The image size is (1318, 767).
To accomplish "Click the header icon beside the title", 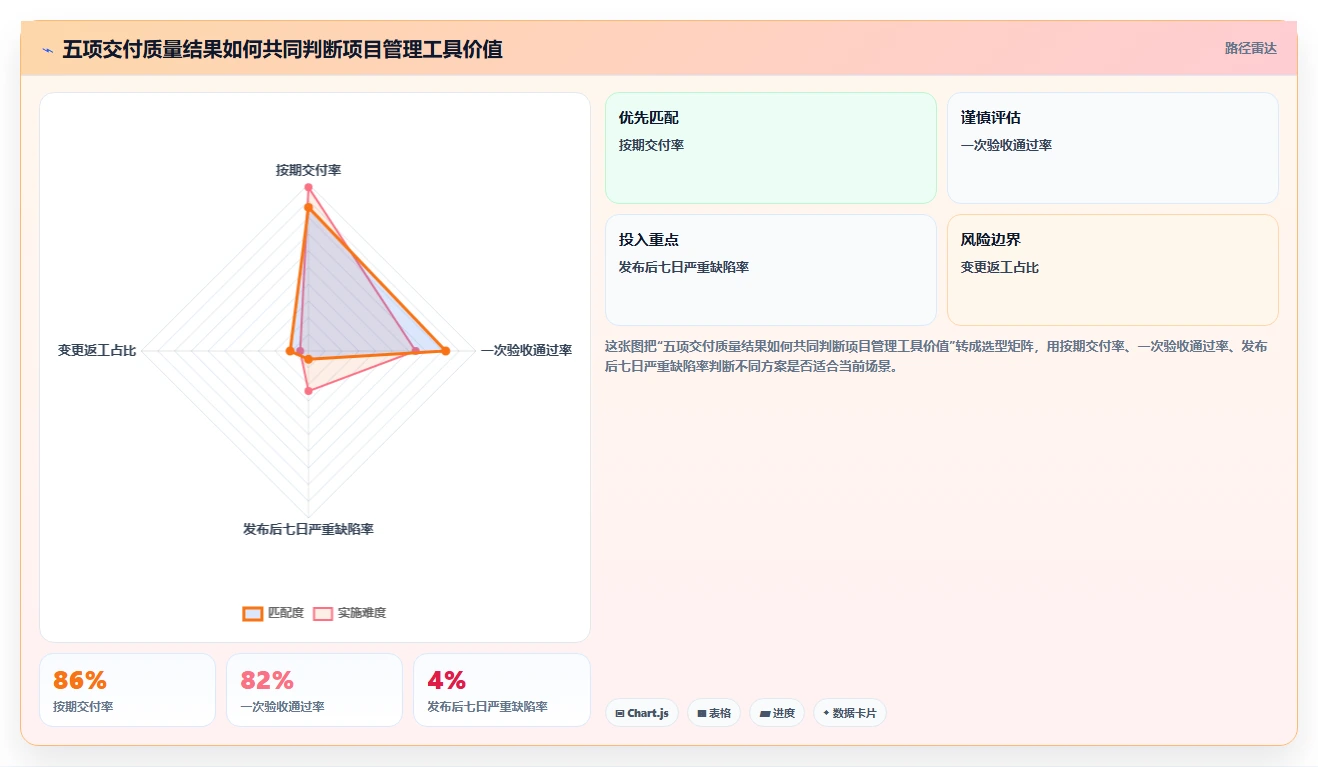I will pos(48,49).
